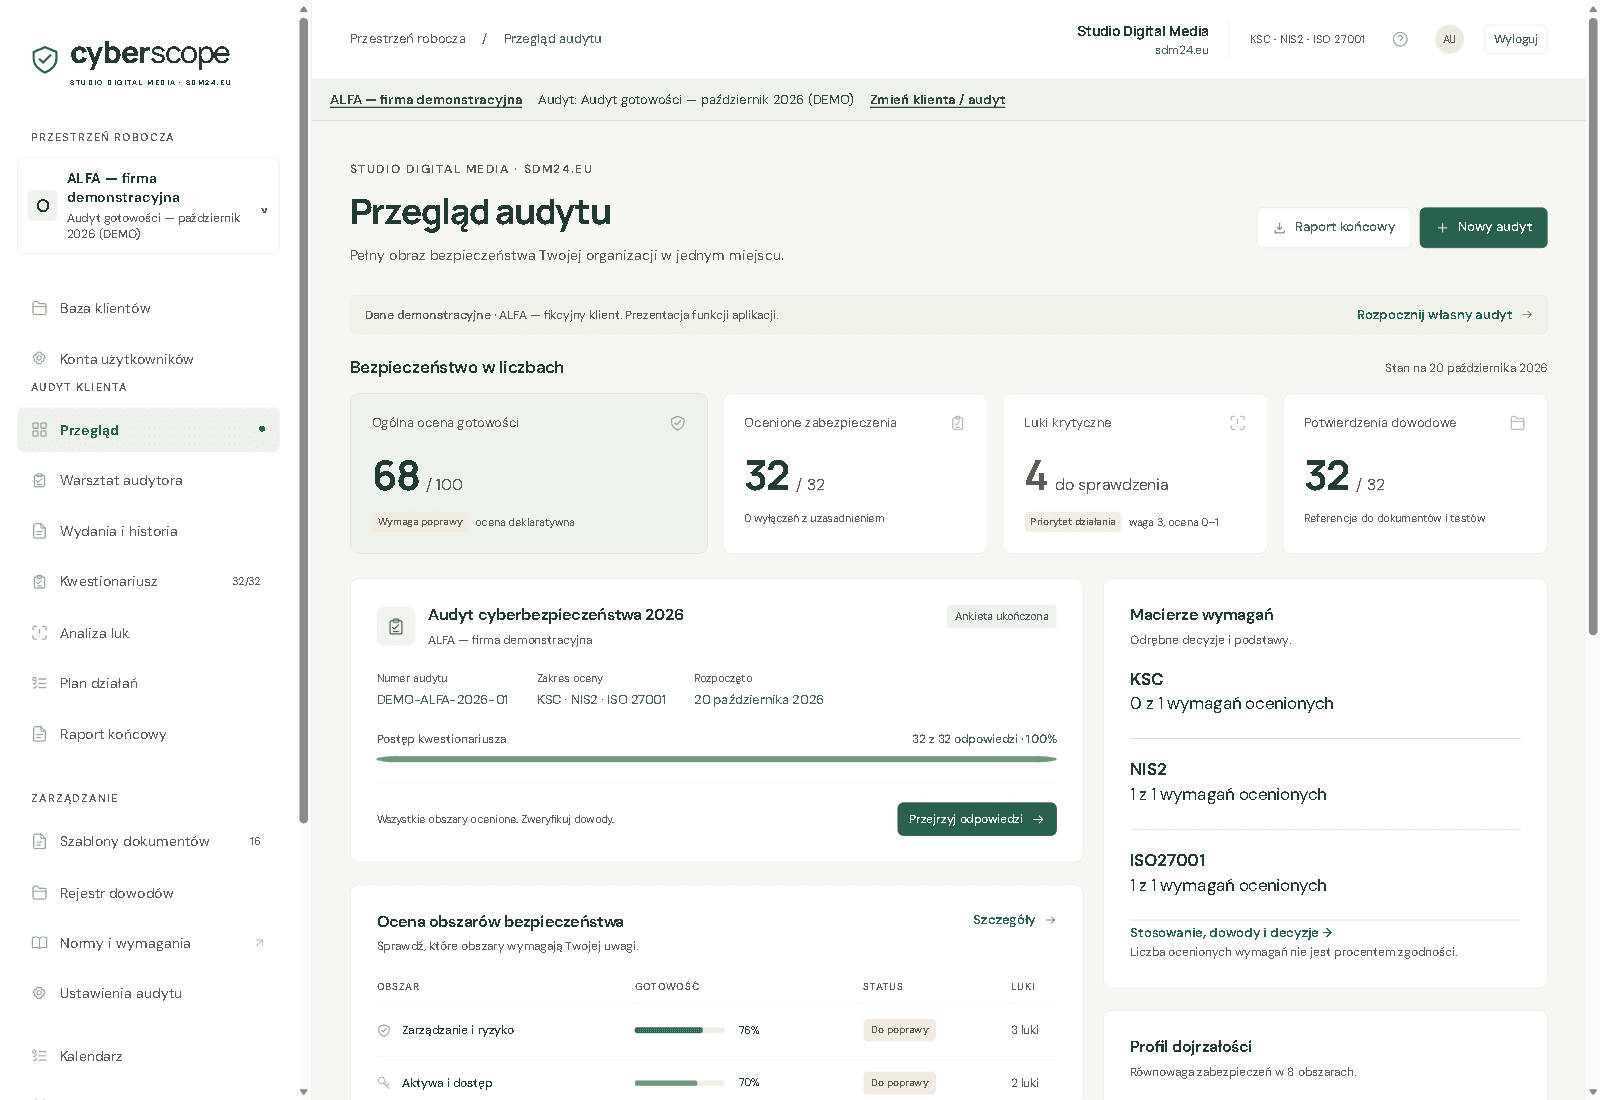
Task: Click Do poprawy status for Aktywa i dostęp
Action: tap(900, 1083)
